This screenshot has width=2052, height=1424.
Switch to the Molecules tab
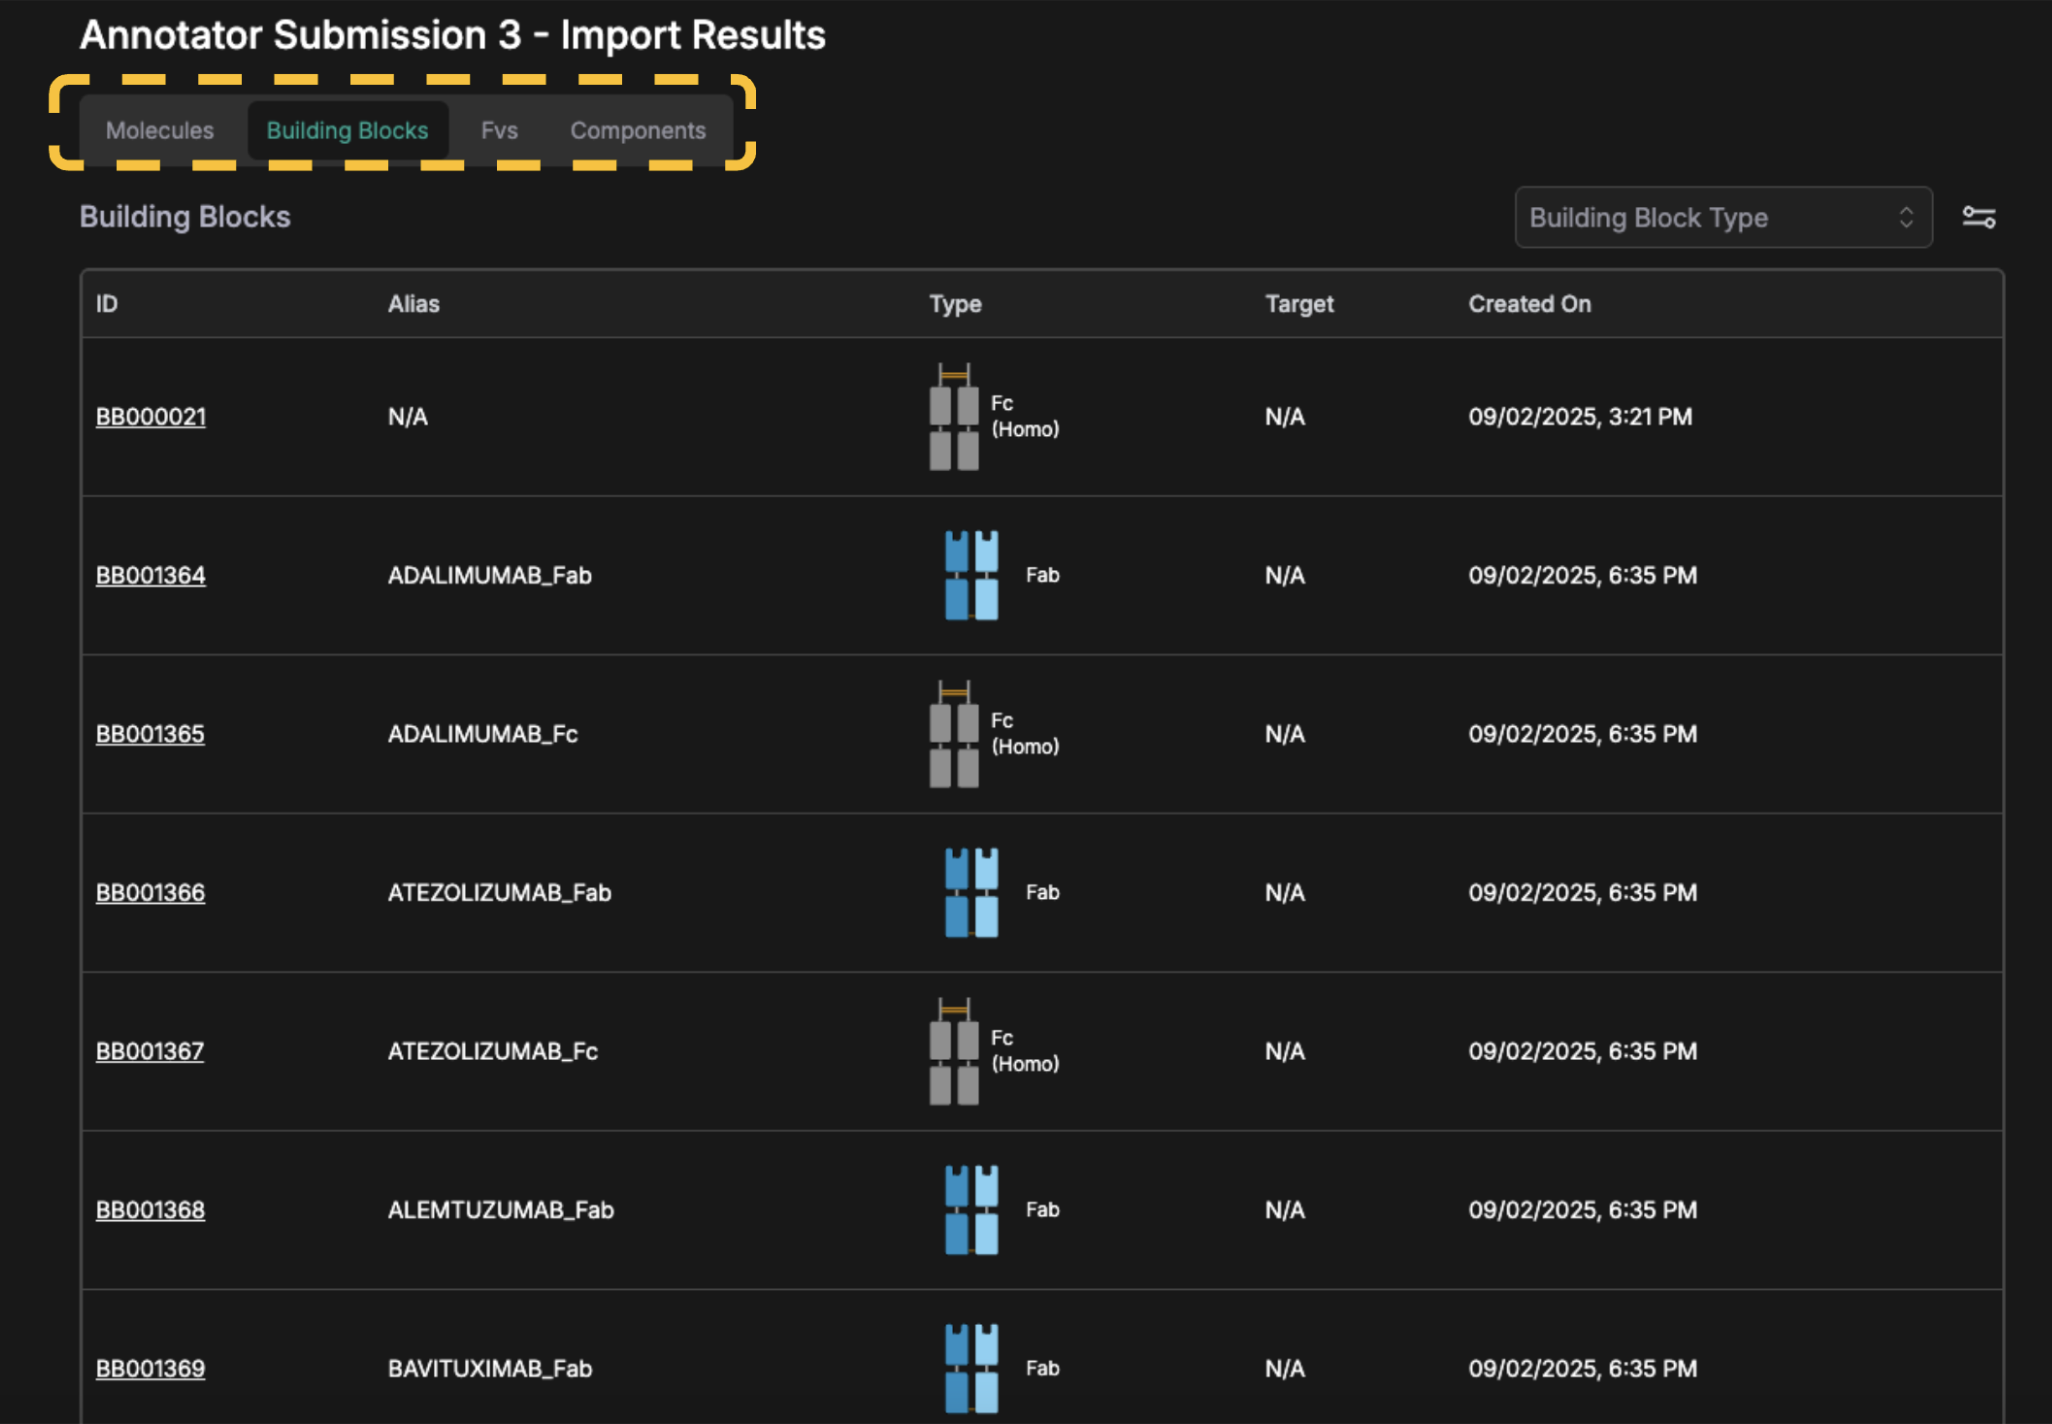(160, 130)
